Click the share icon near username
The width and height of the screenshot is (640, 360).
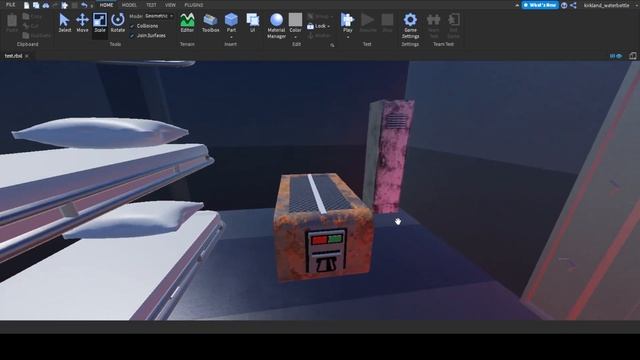click(573, 5)
